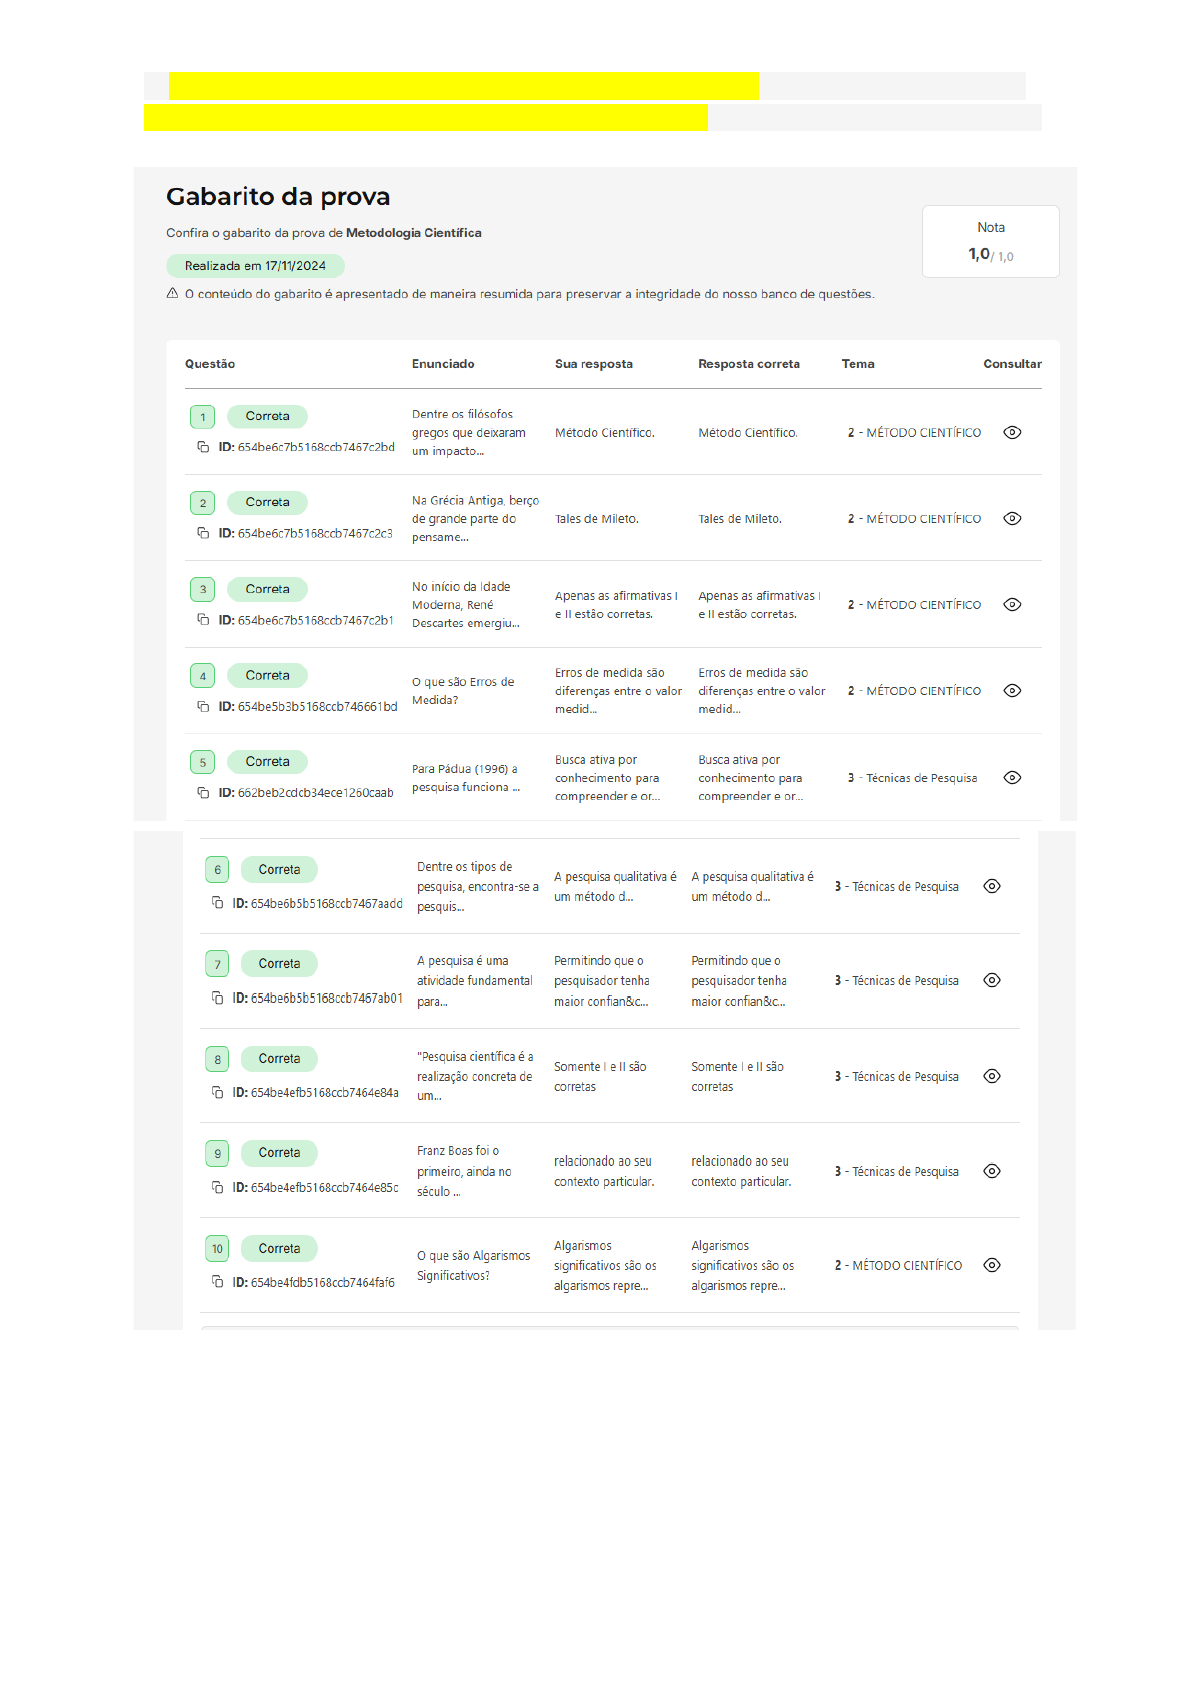Click the Consultar column header
Screen dimensions: 1191x1684
pyautogui.click(x=1012, y=364)
